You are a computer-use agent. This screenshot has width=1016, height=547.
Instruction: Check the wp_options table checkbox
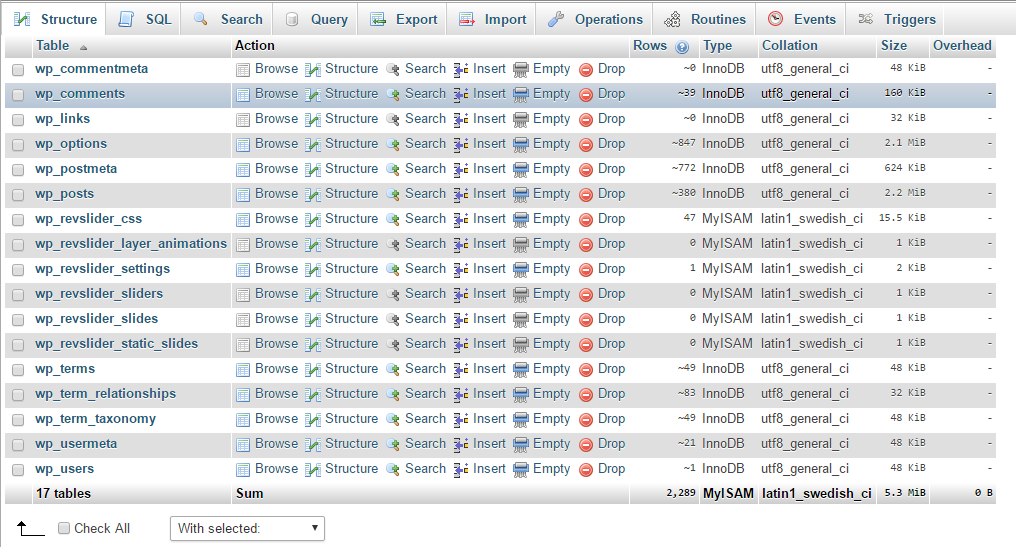(18, 145)
